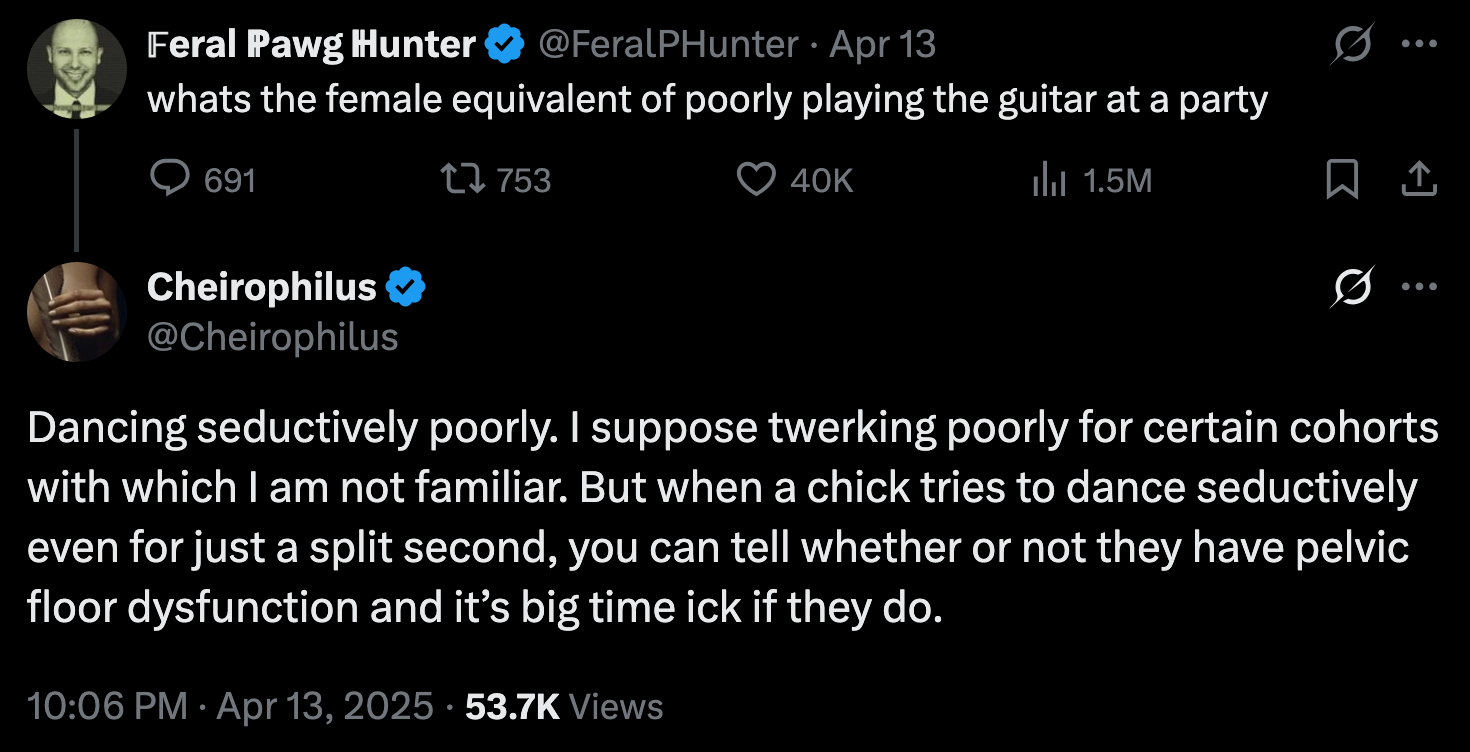The width and height of the screenshot is (1470, 752).
Task: Open more options menu for Cheirophilus's reply
Action: (1419, 287)
